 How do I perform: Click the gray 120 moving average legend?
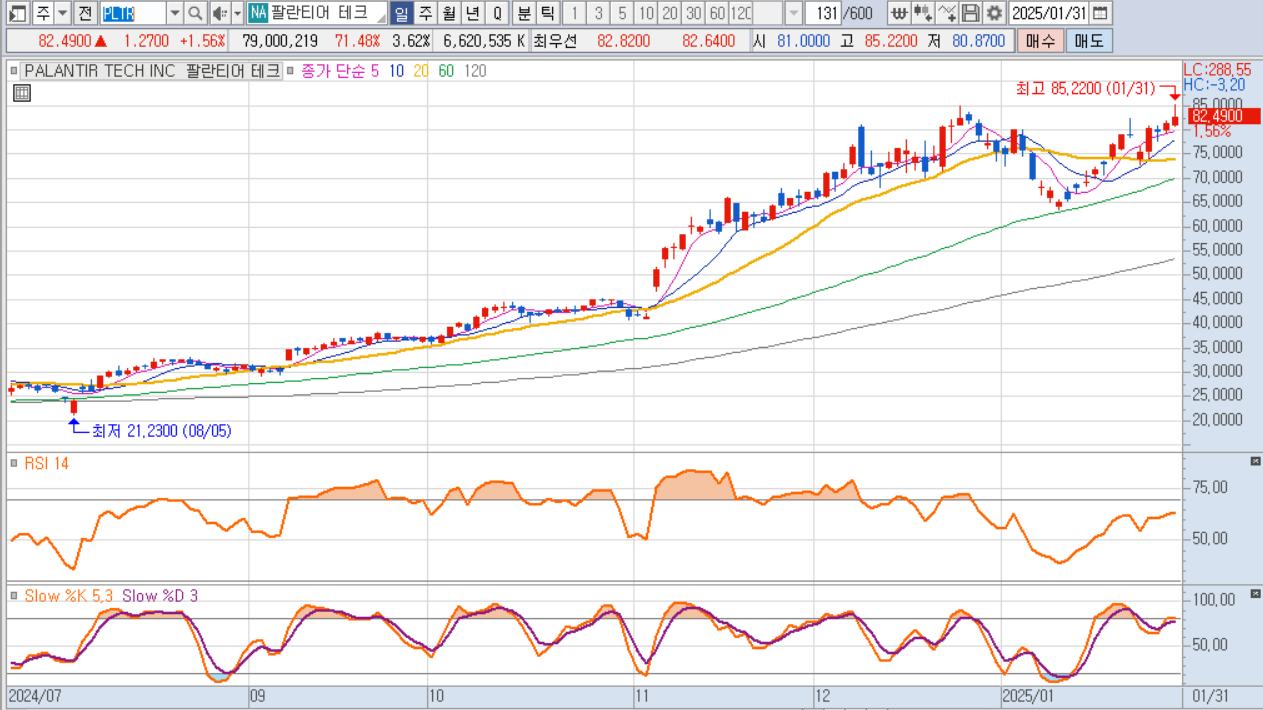tap(476, 71)
